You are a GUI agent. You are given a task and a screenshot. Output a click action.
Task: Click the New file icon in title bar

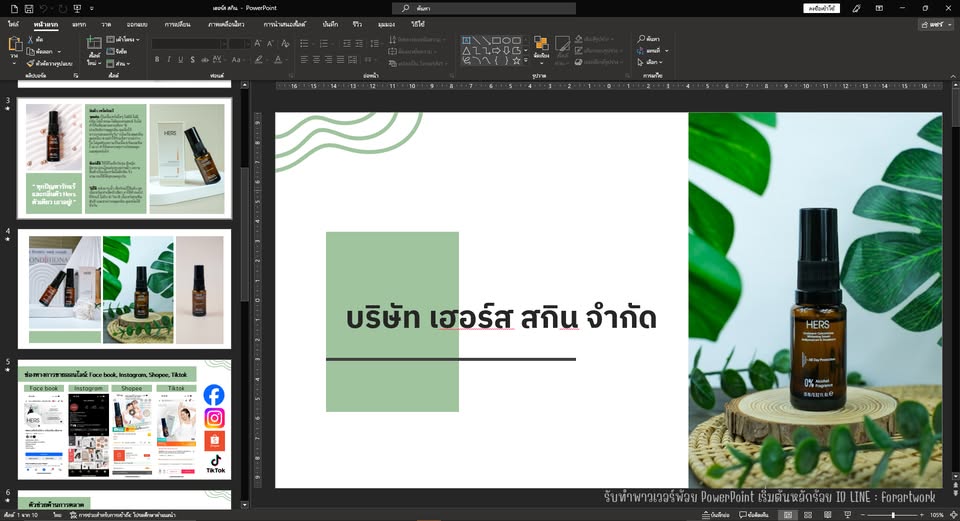pyautogui.click(x=14, y=9)
